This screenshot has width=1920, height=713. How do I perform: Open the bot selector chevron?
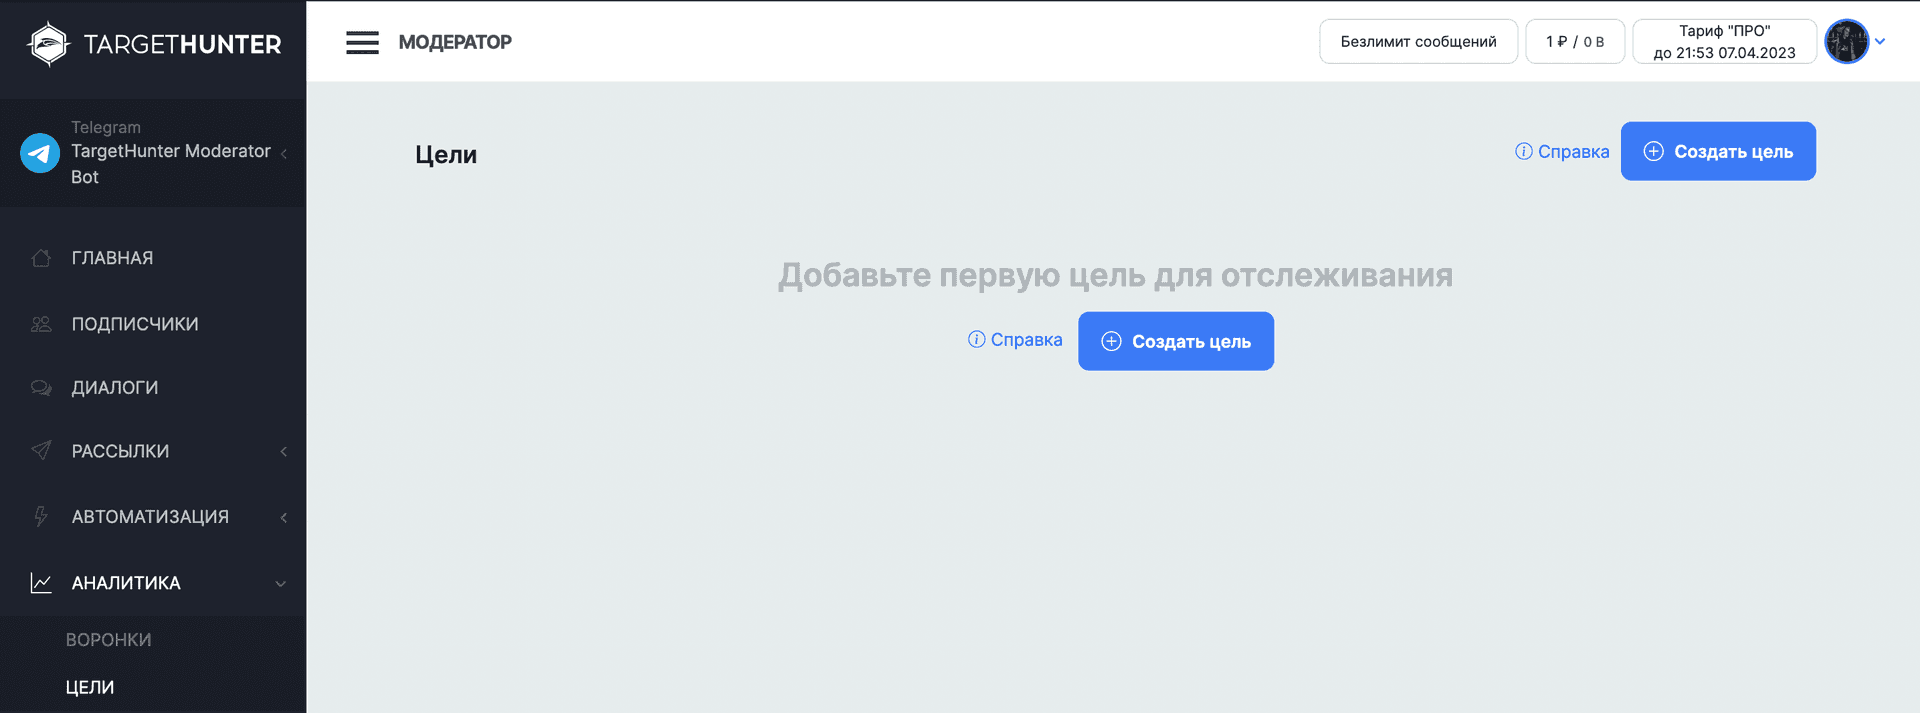[x=284, y=153]
